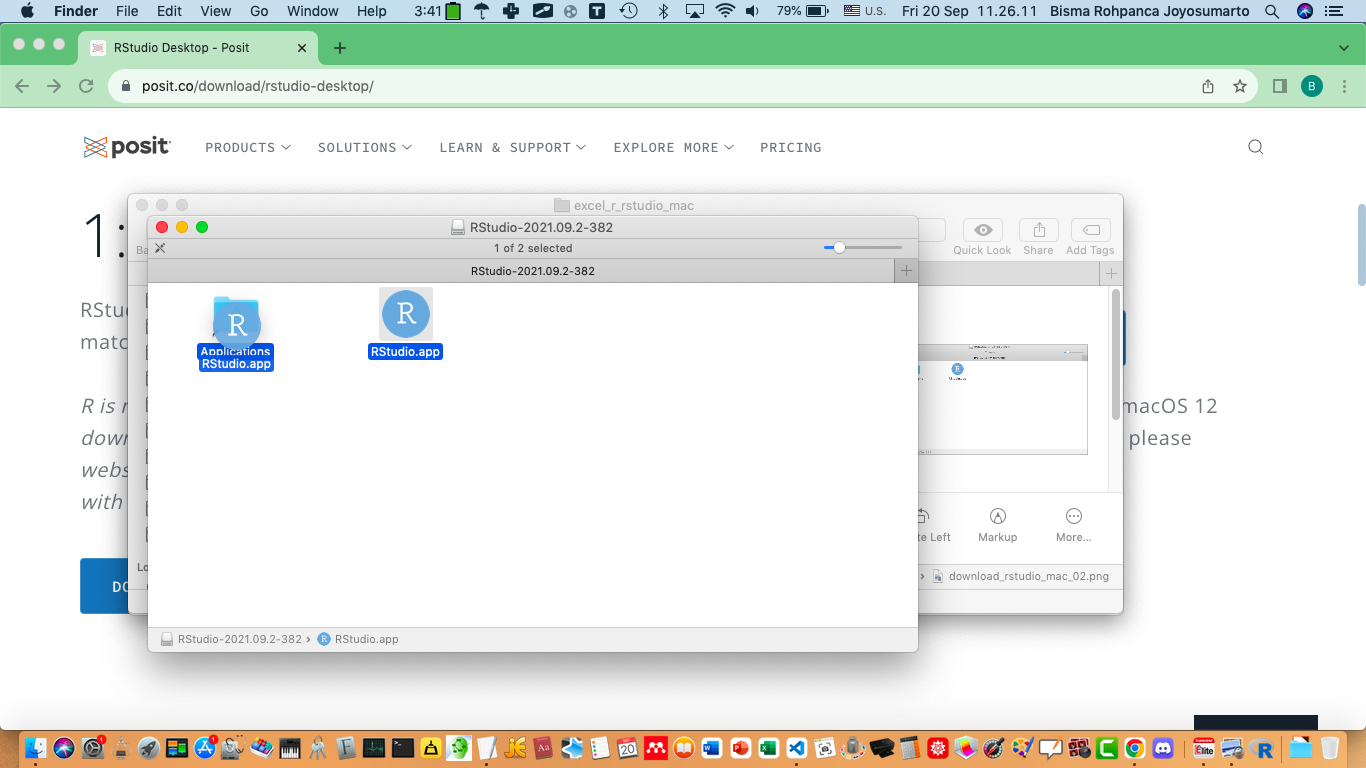Open Discord from the Dock
1366x768 pixels.
pos(1163,747)
